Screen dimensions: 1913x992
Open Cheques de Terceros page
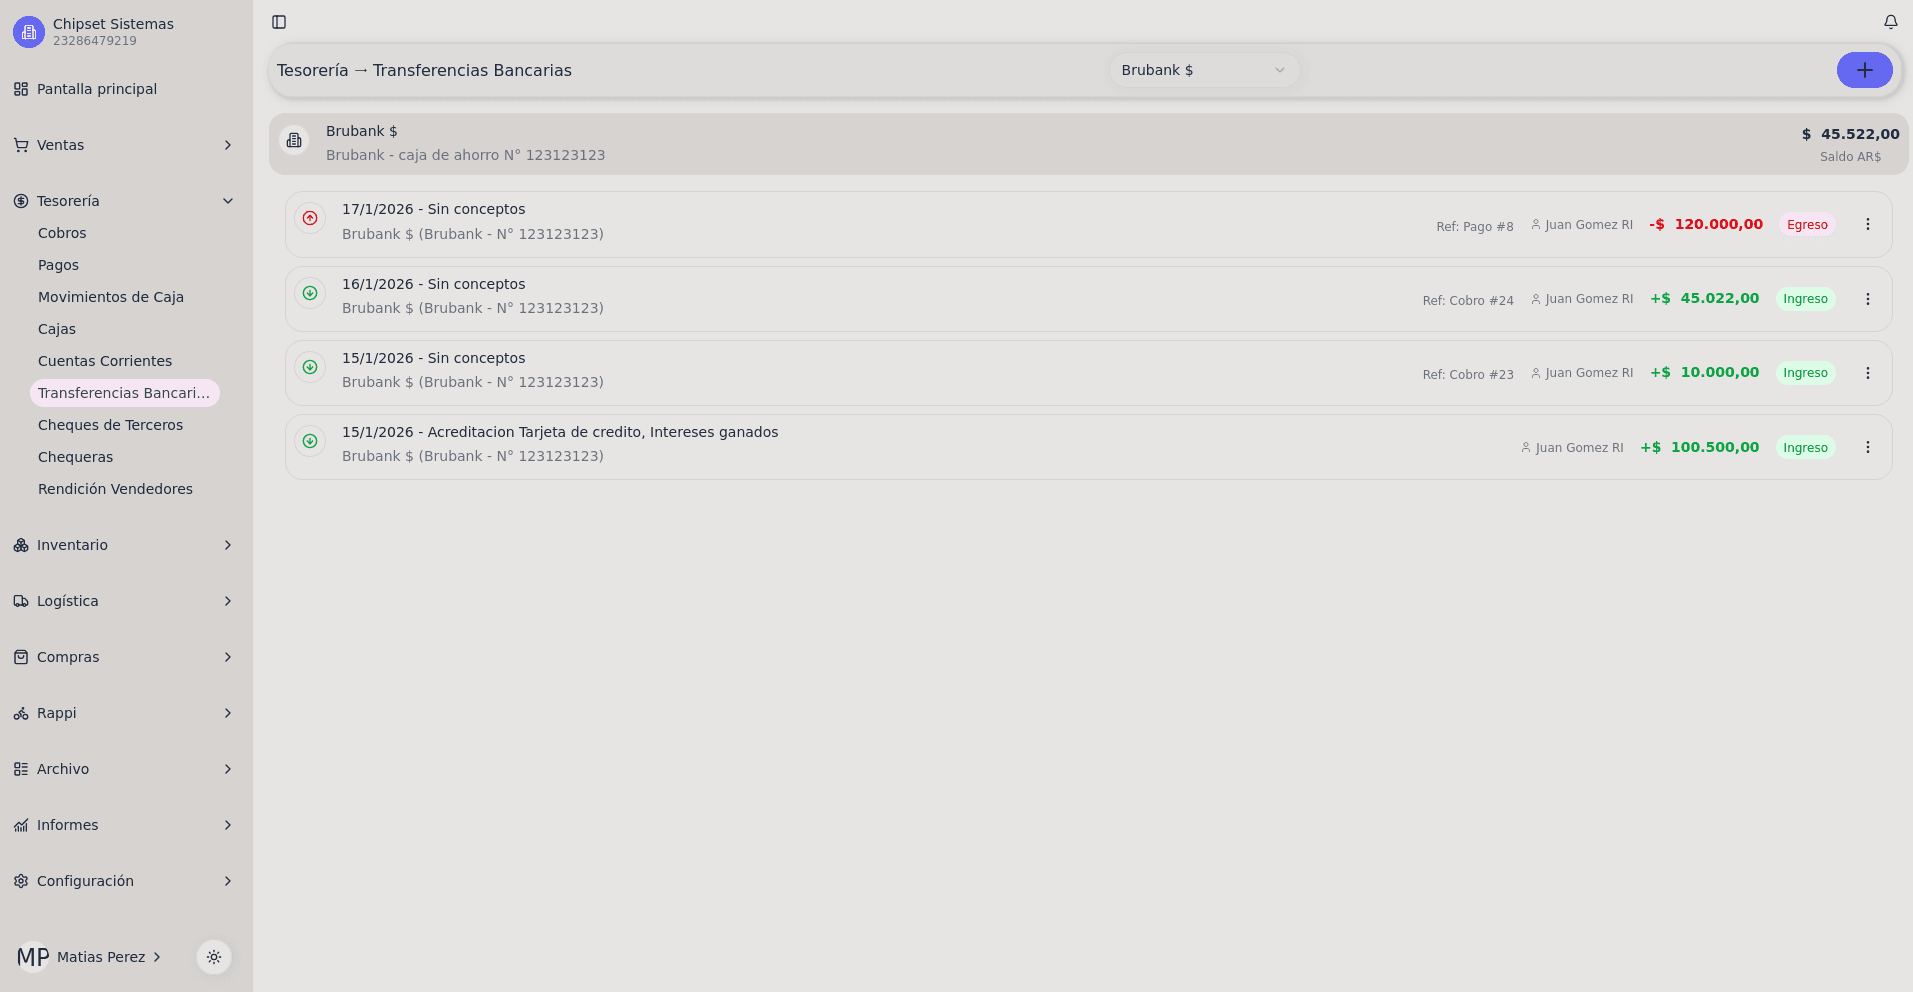click(x=110, y=425)
